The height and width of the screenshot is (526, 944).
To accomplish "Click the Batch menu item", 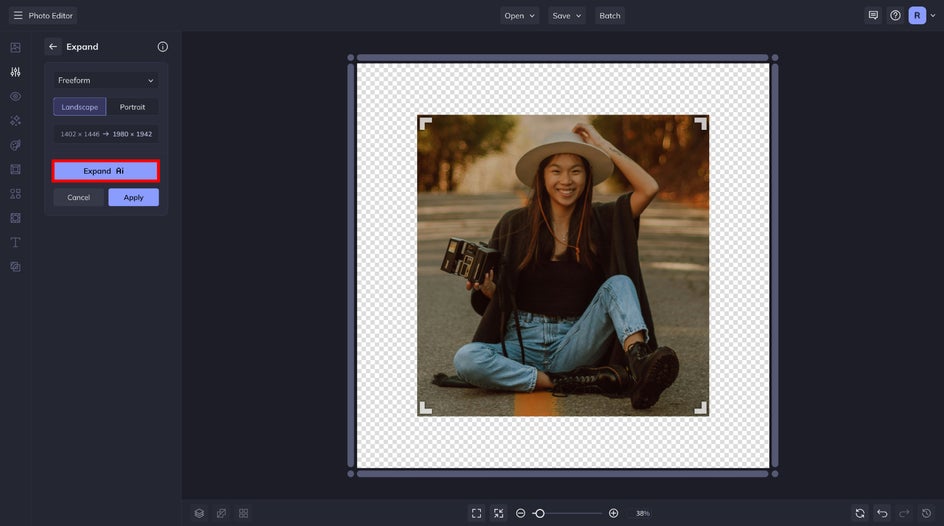I will 610,16.
